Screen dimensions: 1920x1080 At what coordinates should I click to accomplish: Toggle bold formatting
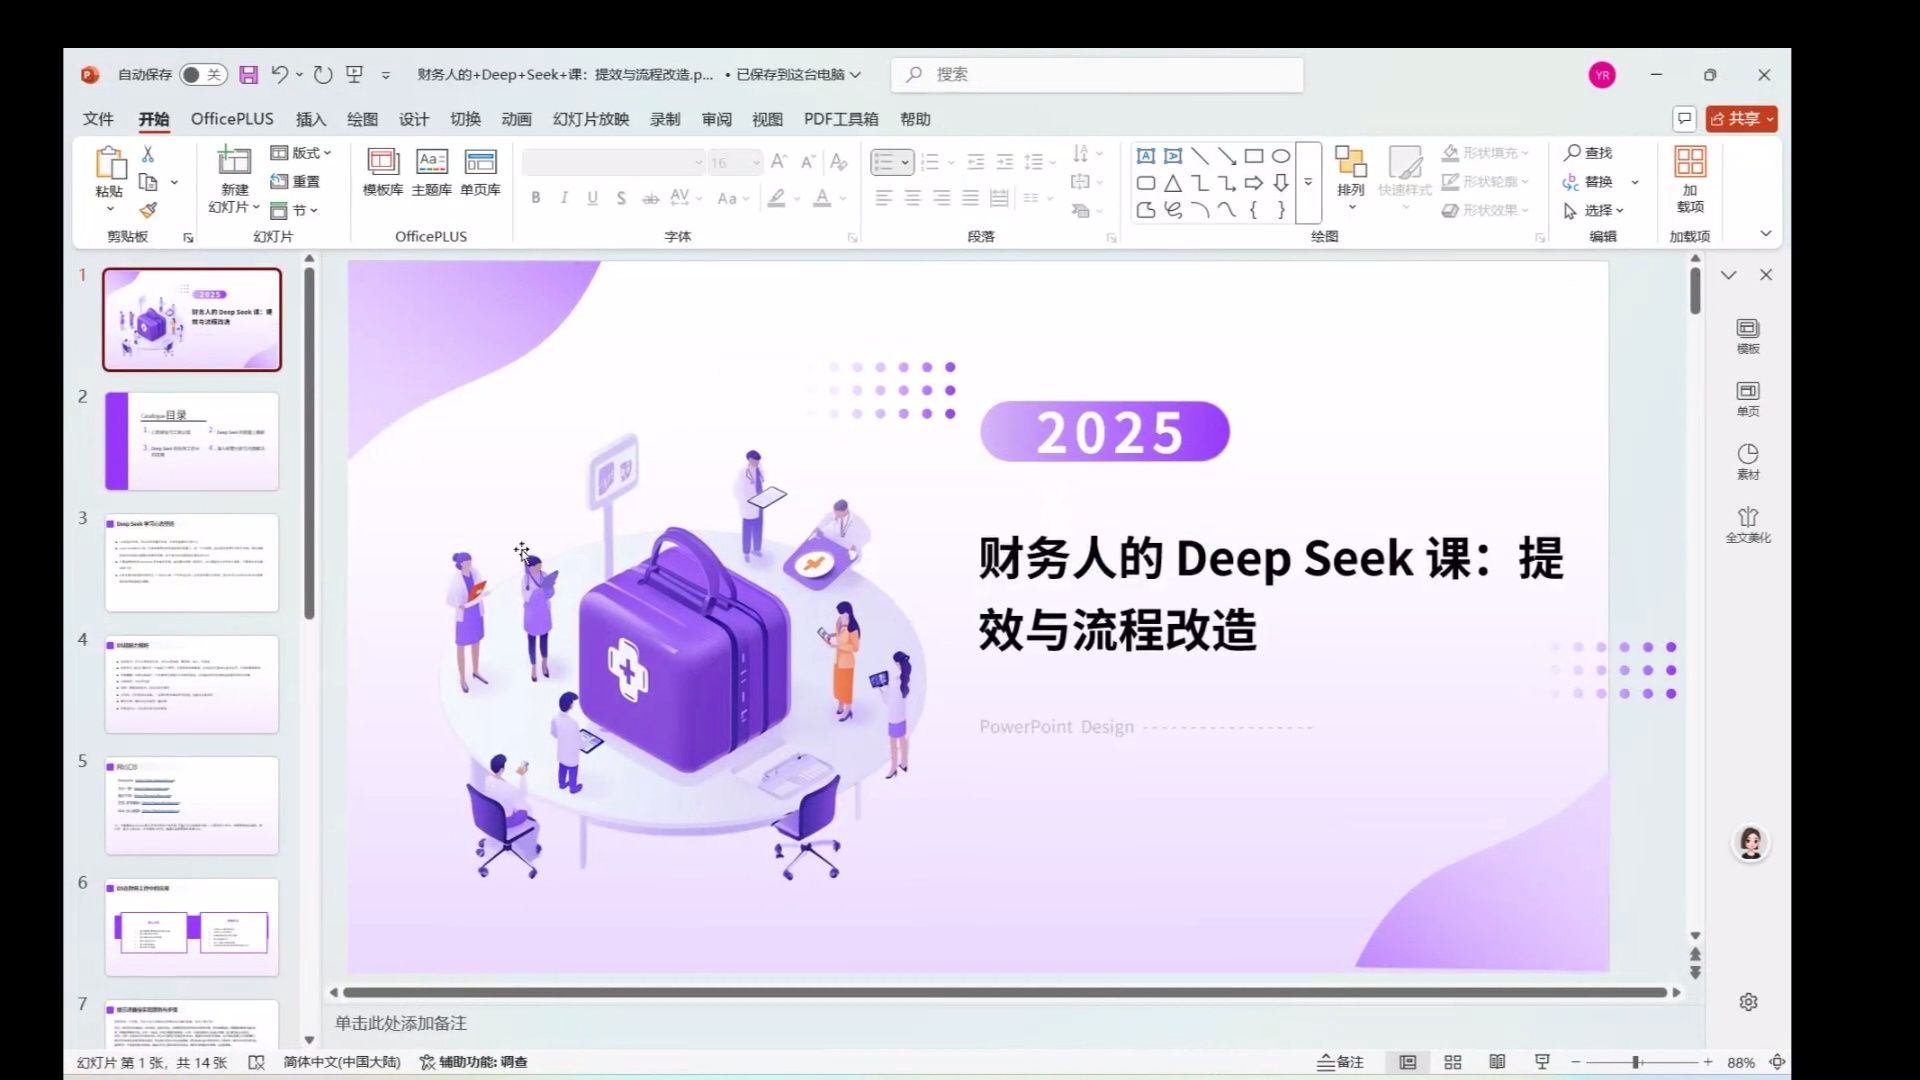(x=535, y=197)
